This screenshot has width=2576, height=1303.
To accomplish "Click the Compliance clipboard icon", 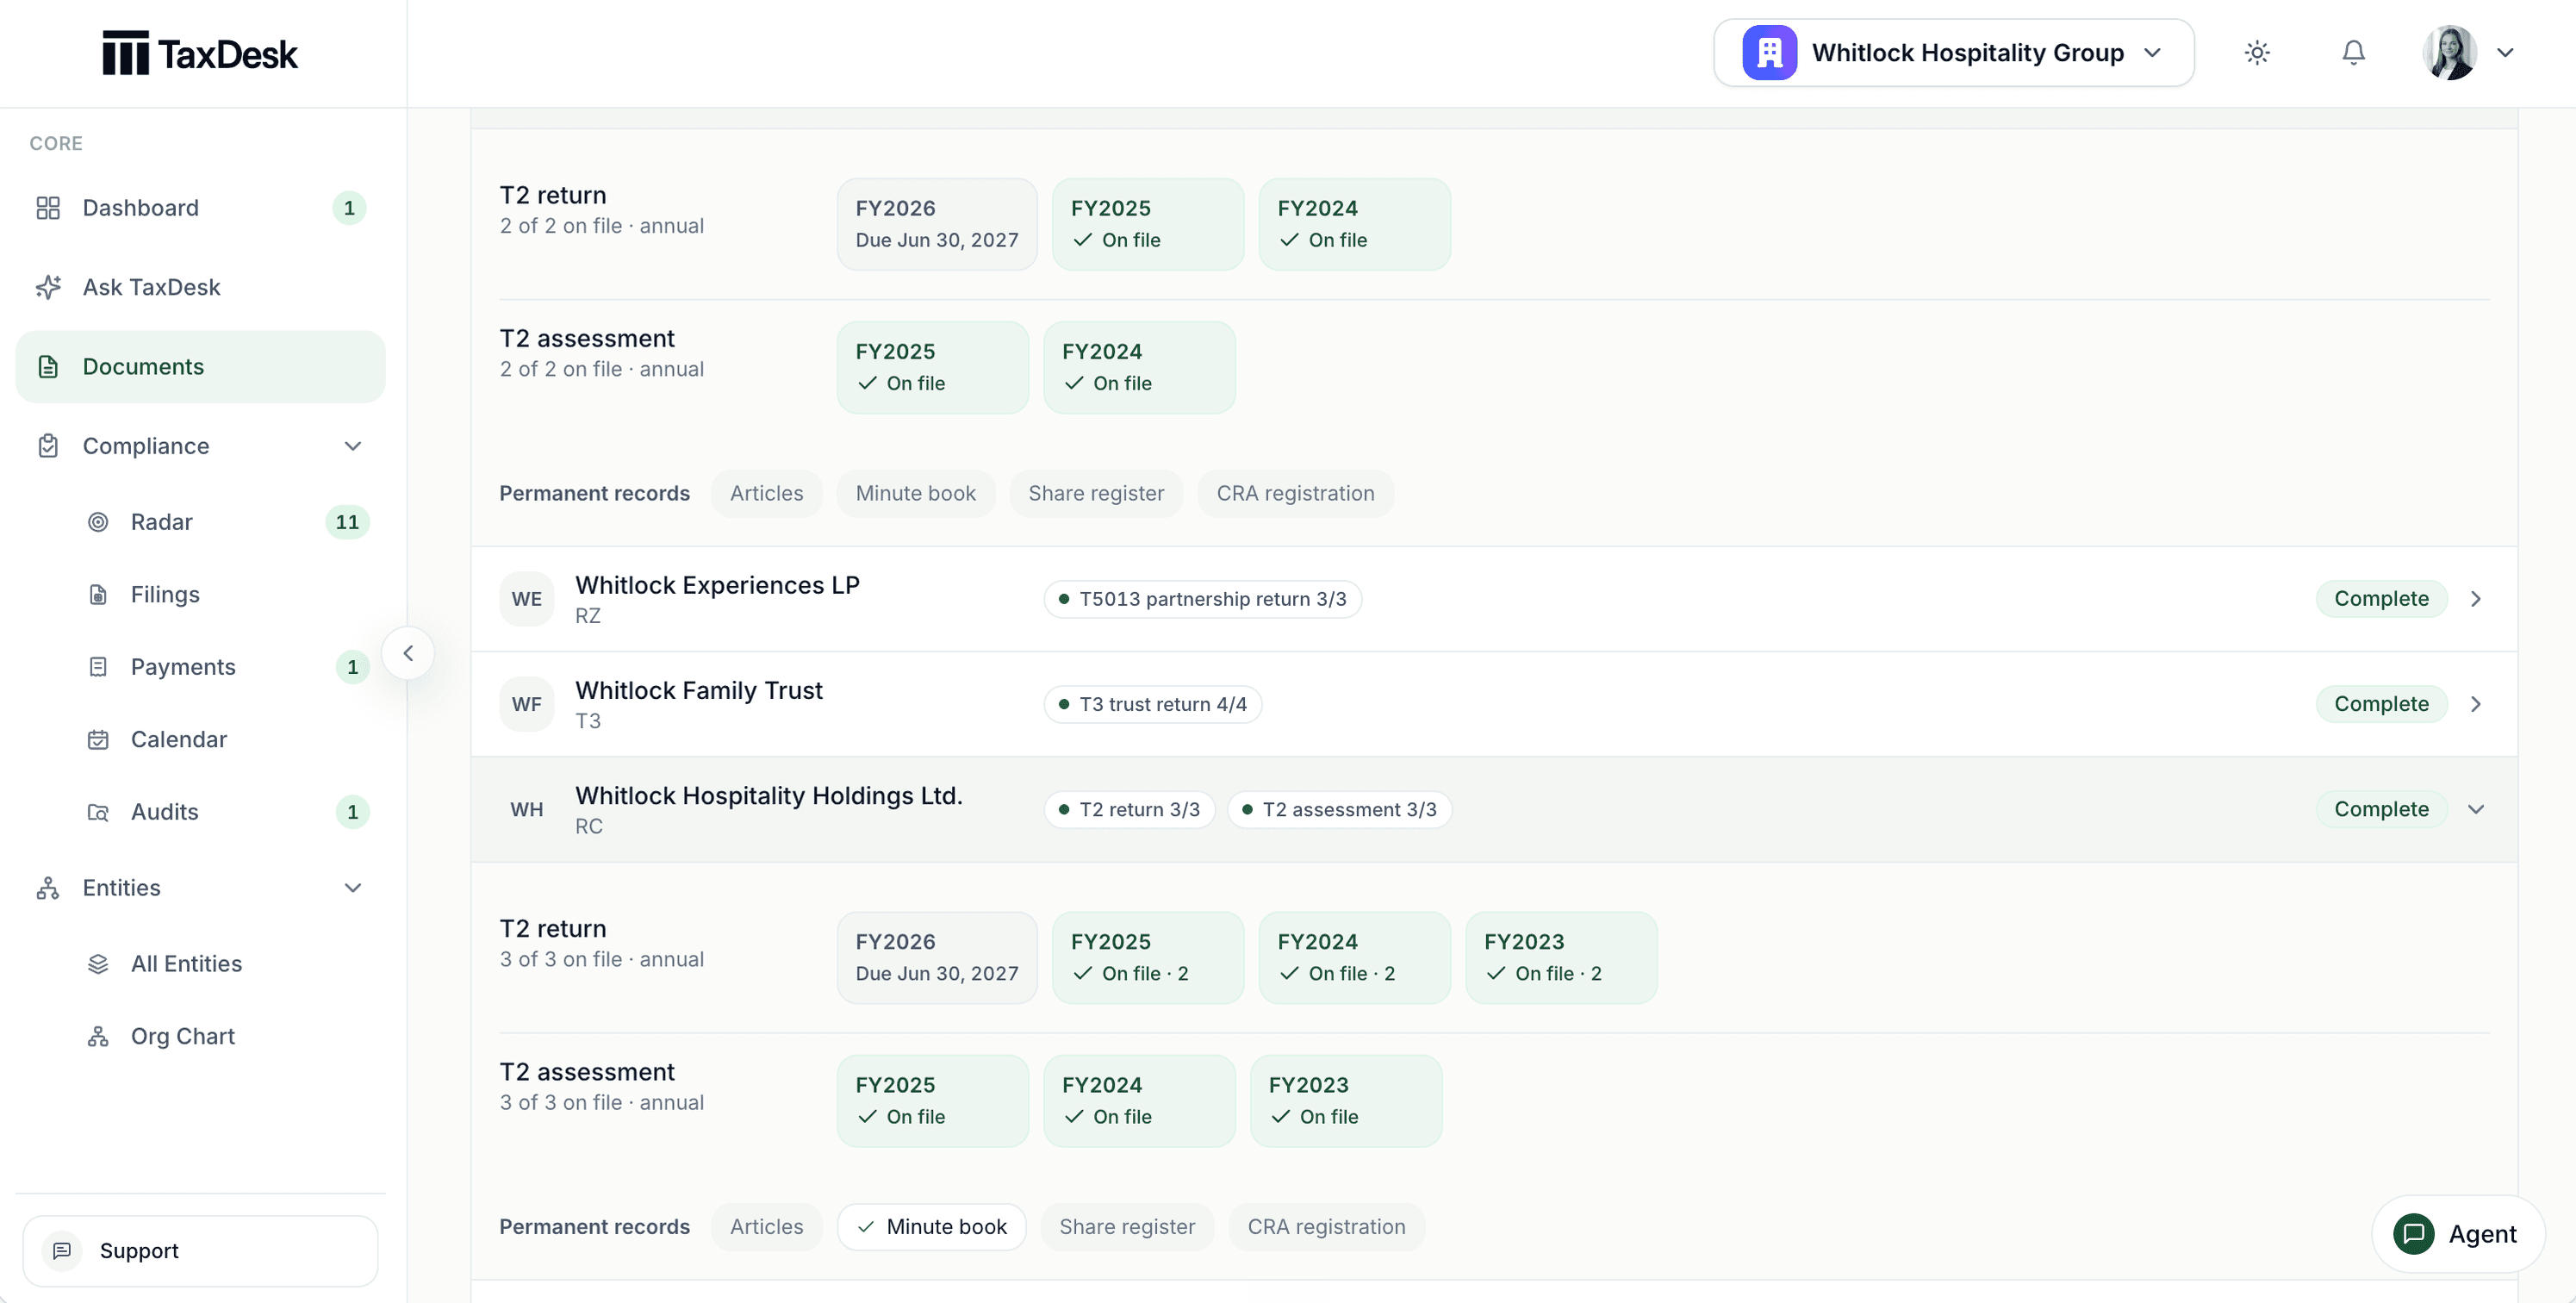I will click(48, 446).
